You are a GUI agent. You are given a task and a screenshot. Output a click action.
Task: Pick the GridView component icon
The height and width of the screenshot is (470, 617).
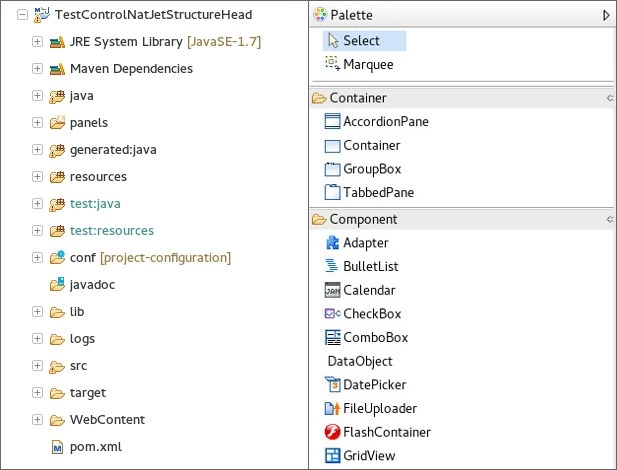point(332,455)
